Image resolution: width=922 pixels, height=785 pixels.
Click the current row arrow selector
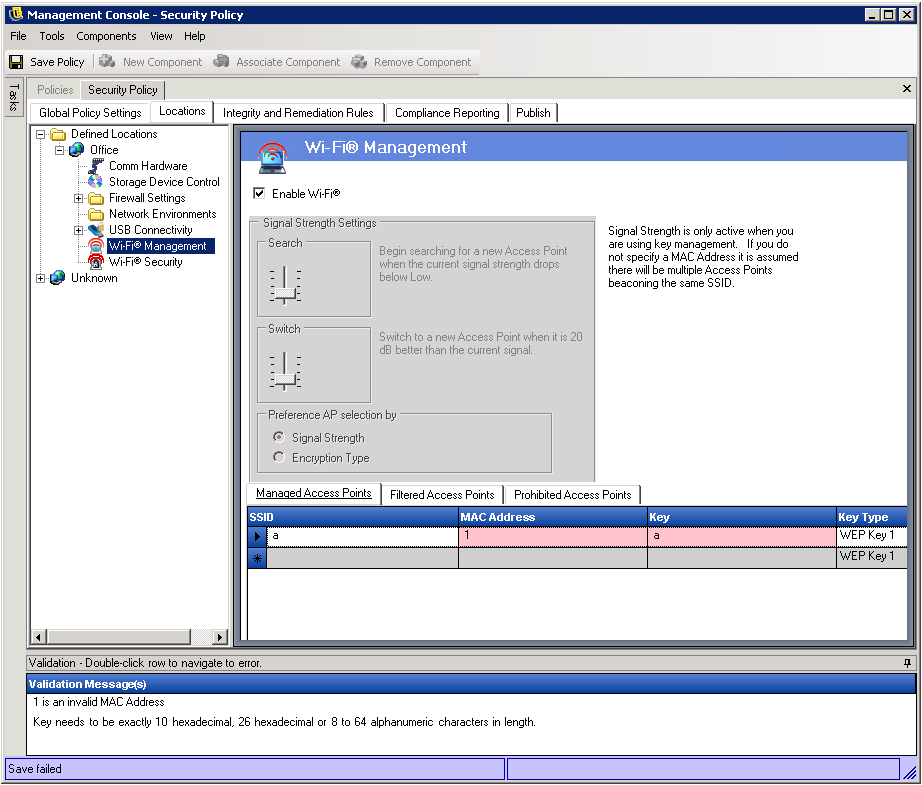coord(257,536)
